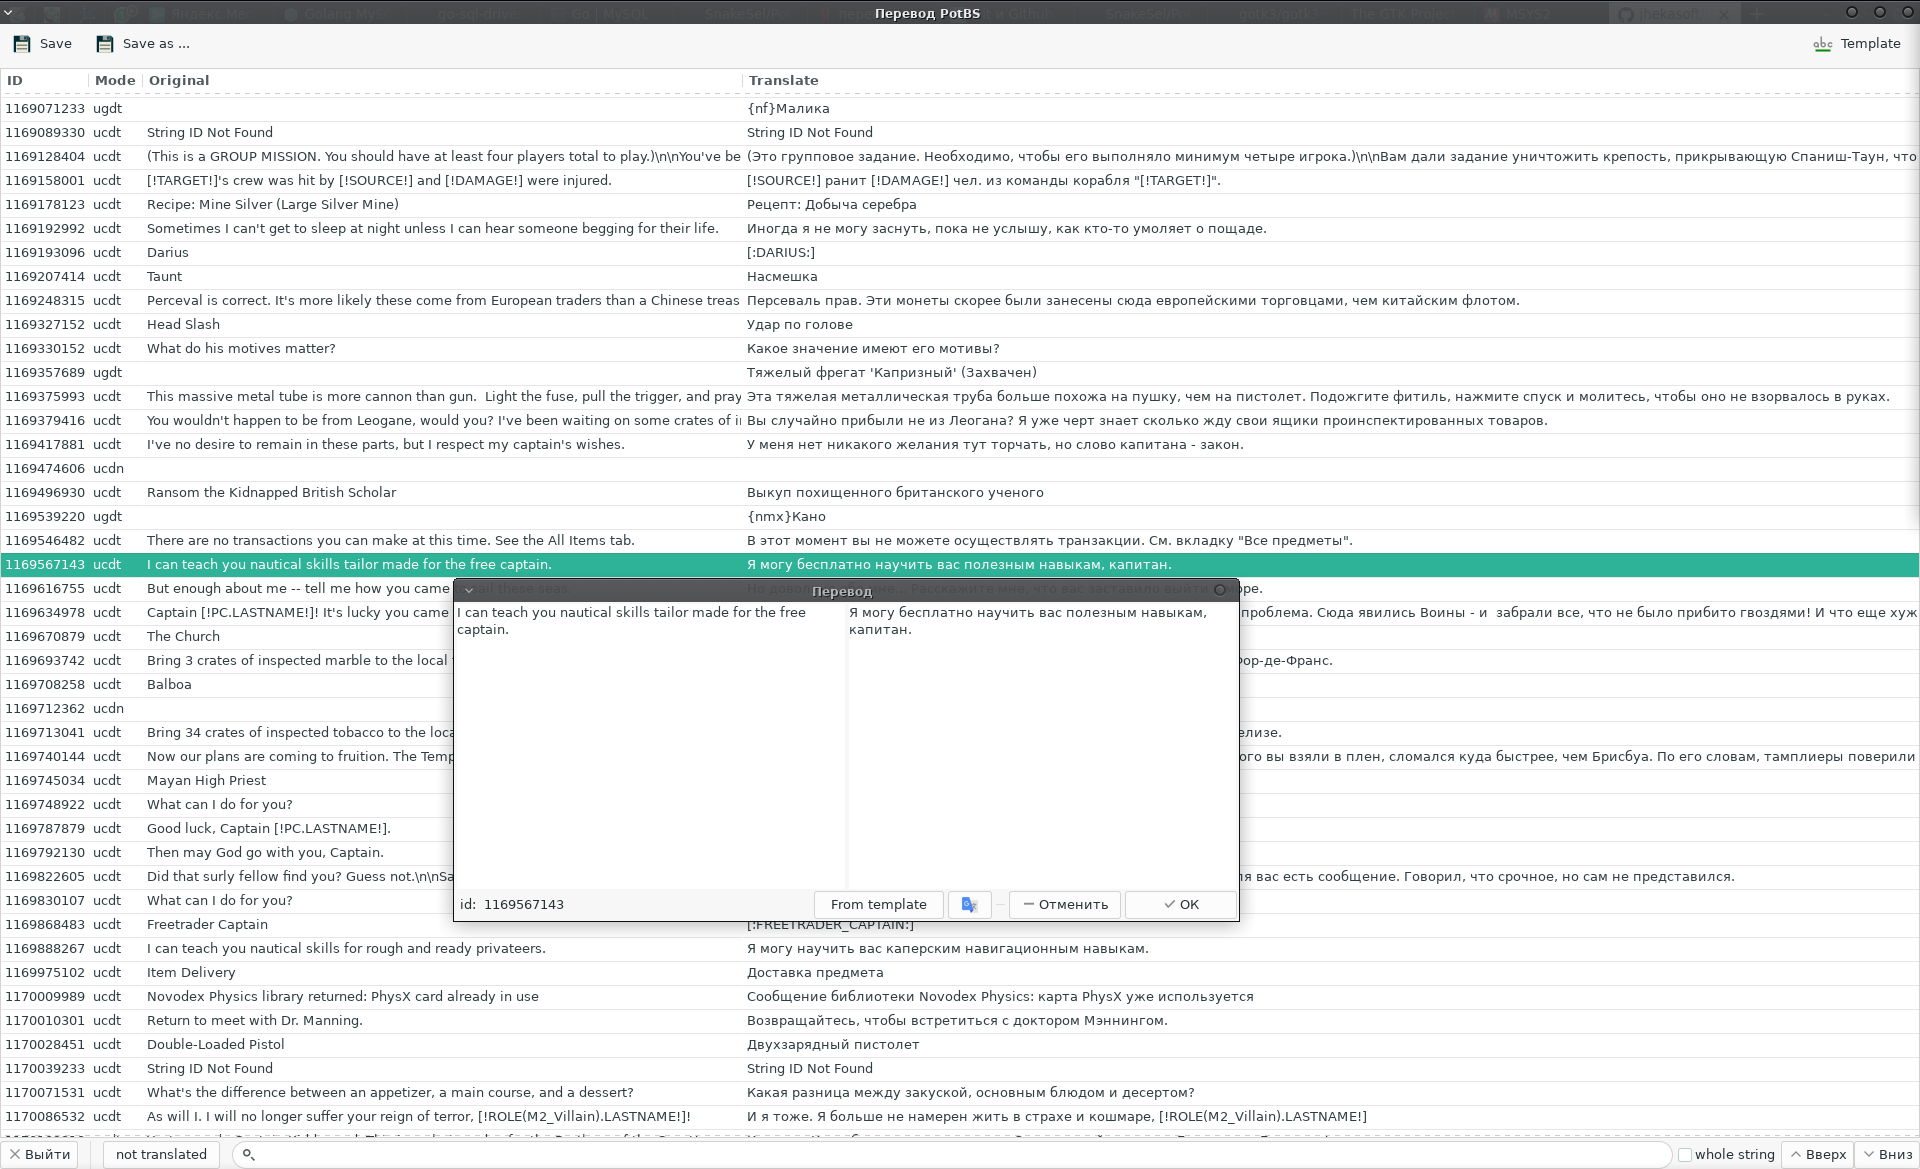The image size is (1920, 1169).
Task: Open the Перевод dialog title menu chevron
Action: (469, 591)
